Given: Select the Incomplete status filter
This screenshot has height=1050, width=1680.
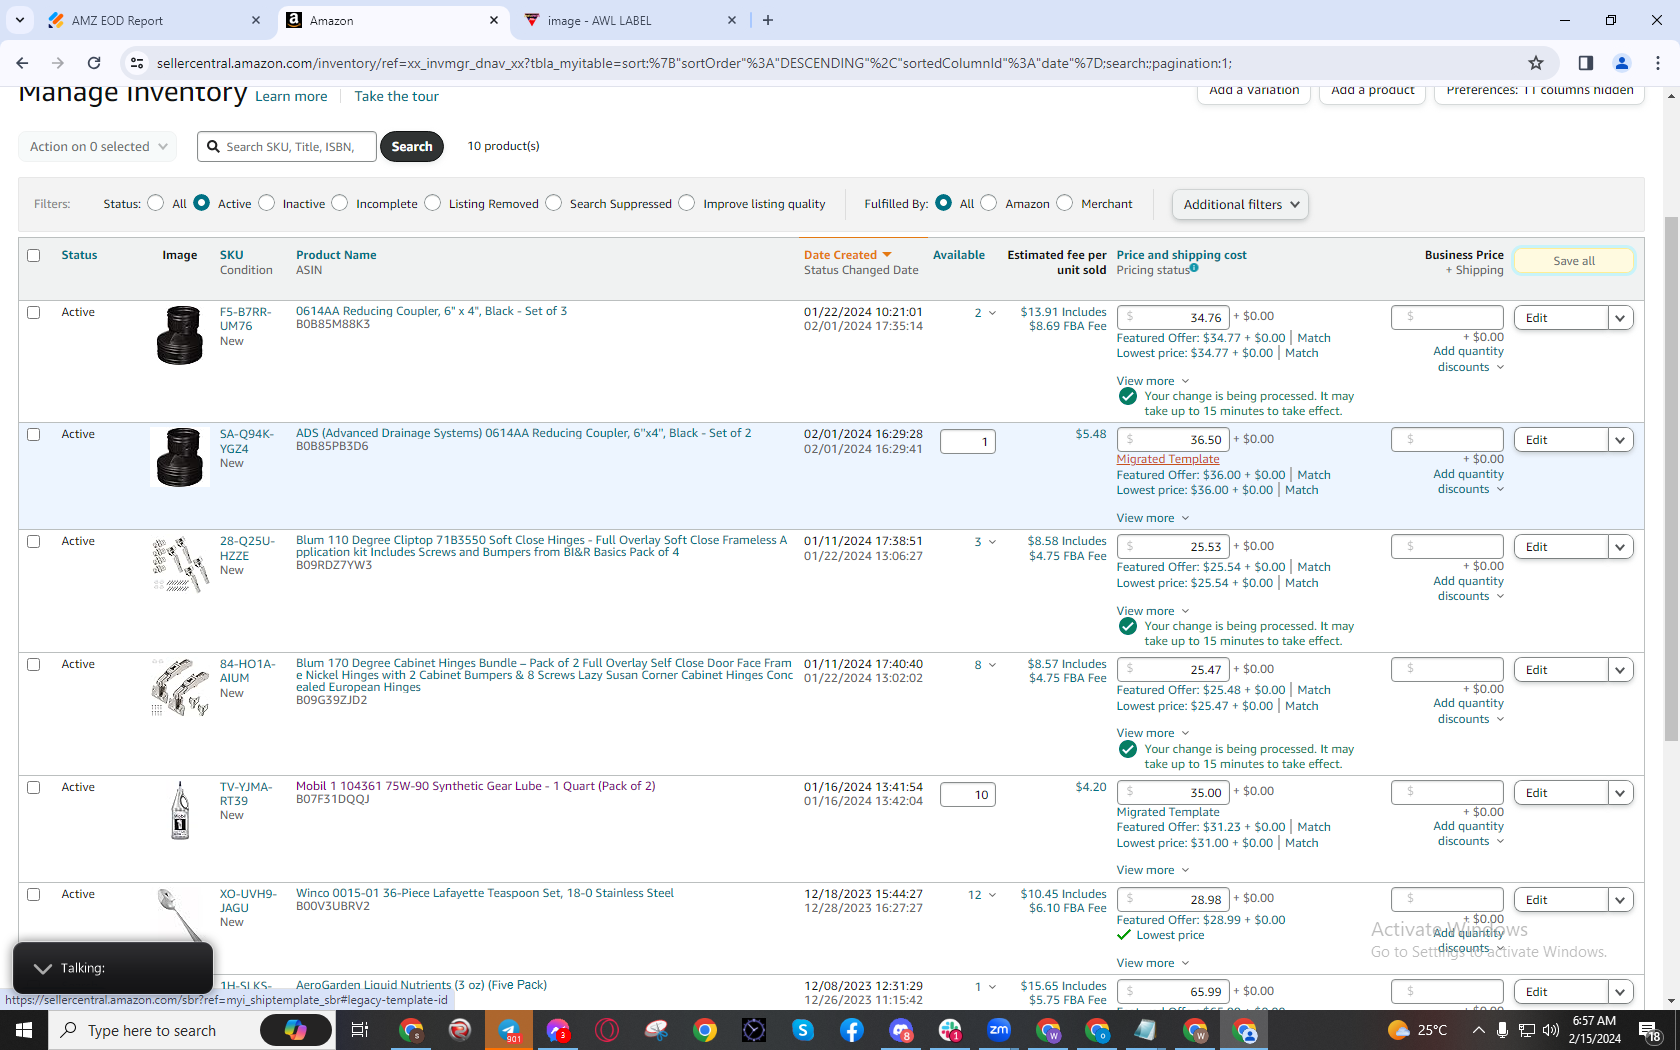Looking at the screenshot, I should (340, 203).
